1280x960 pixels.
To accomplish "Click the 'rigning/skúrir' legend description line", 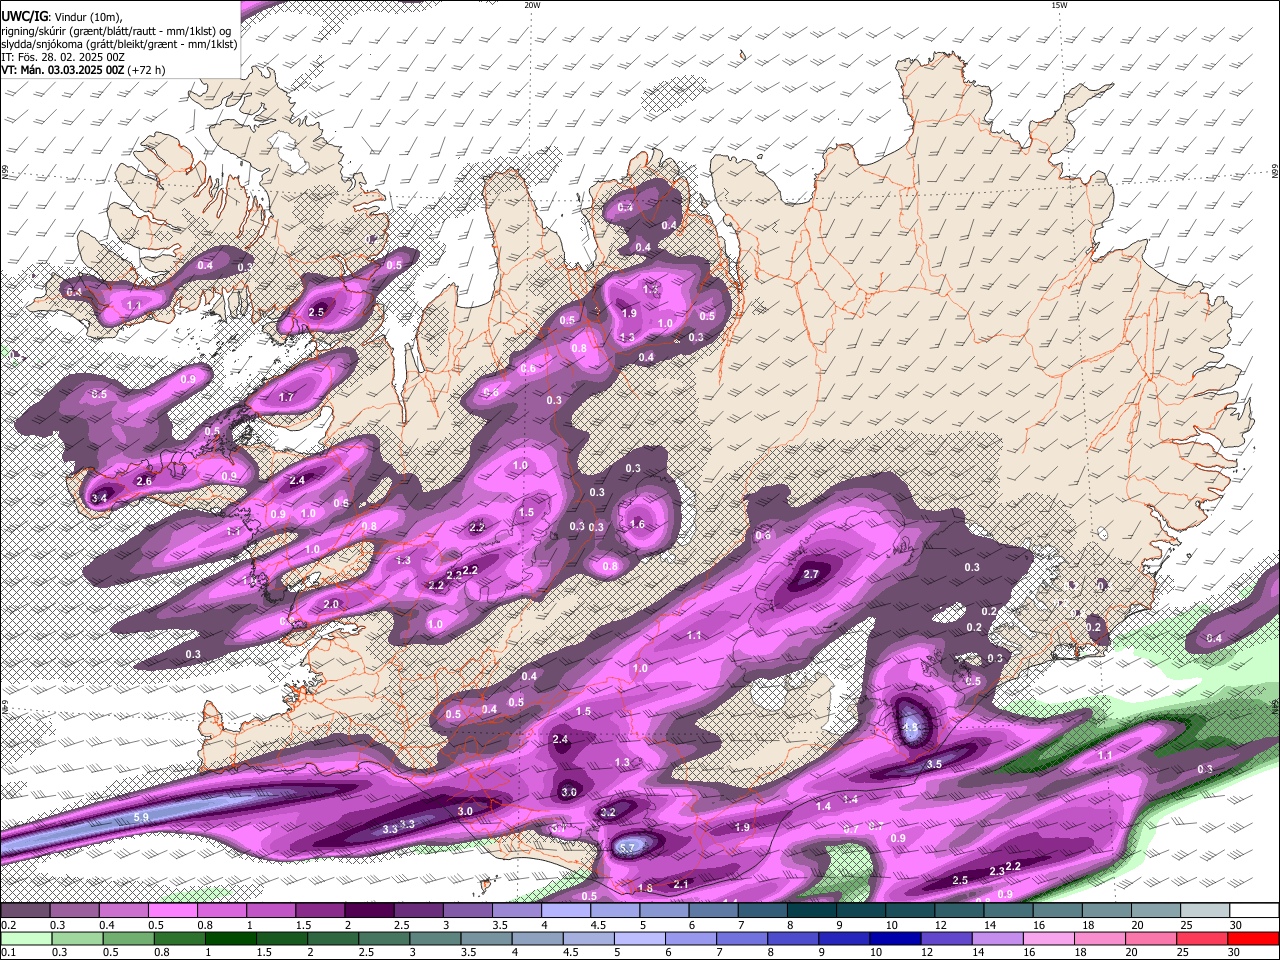I will point(116,31).
